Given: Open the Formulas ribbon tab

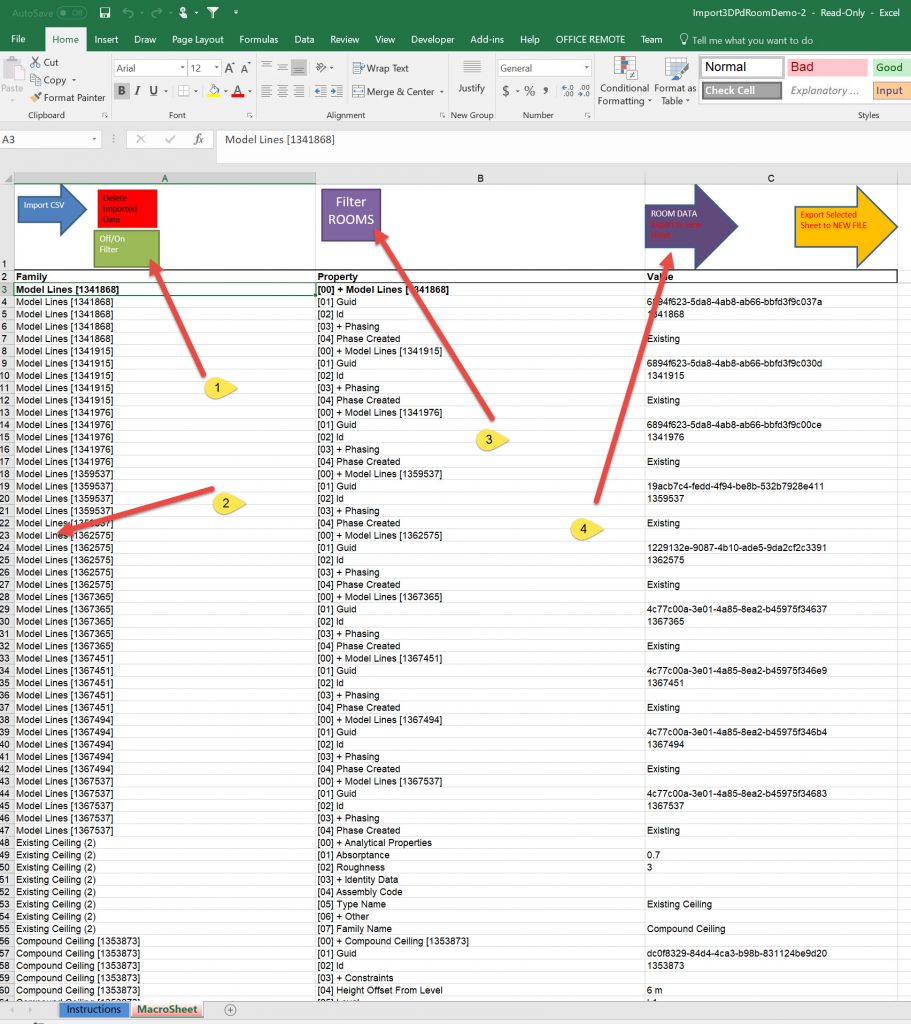Looking at the screenshot, I should click(258, 40).
